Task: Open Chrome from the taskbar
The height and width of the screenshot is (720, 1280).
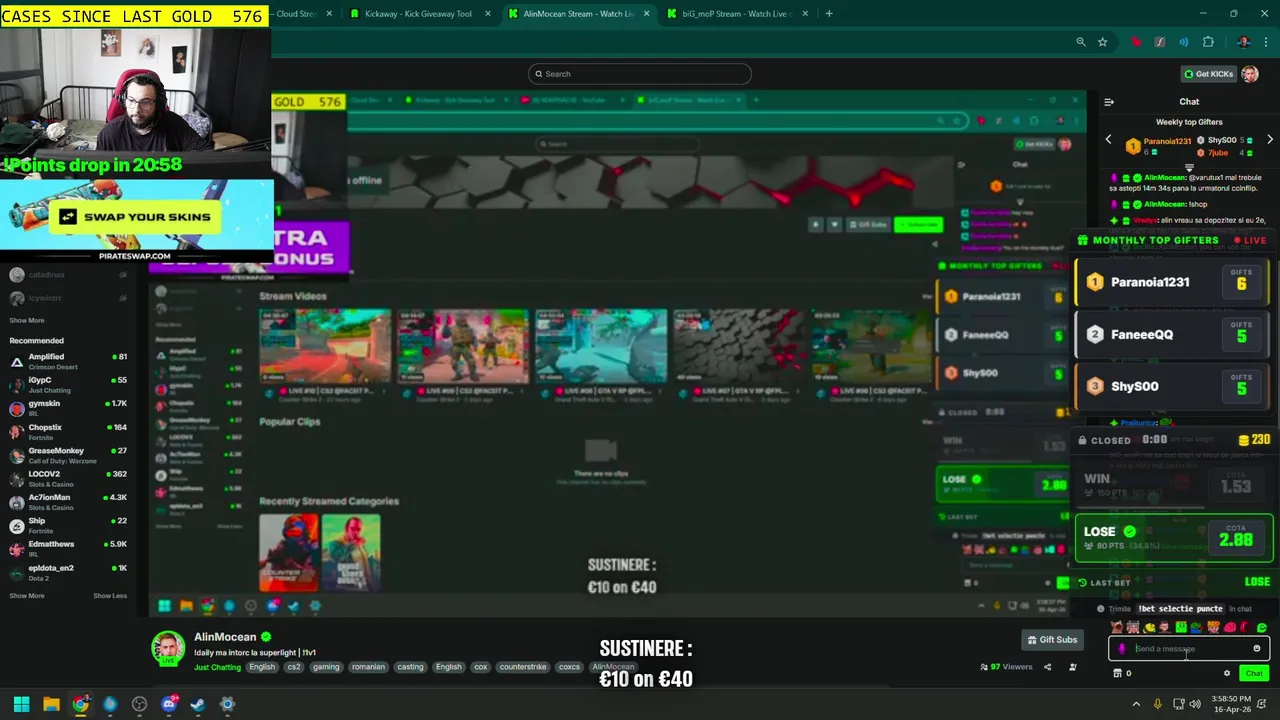Action: 80,704
